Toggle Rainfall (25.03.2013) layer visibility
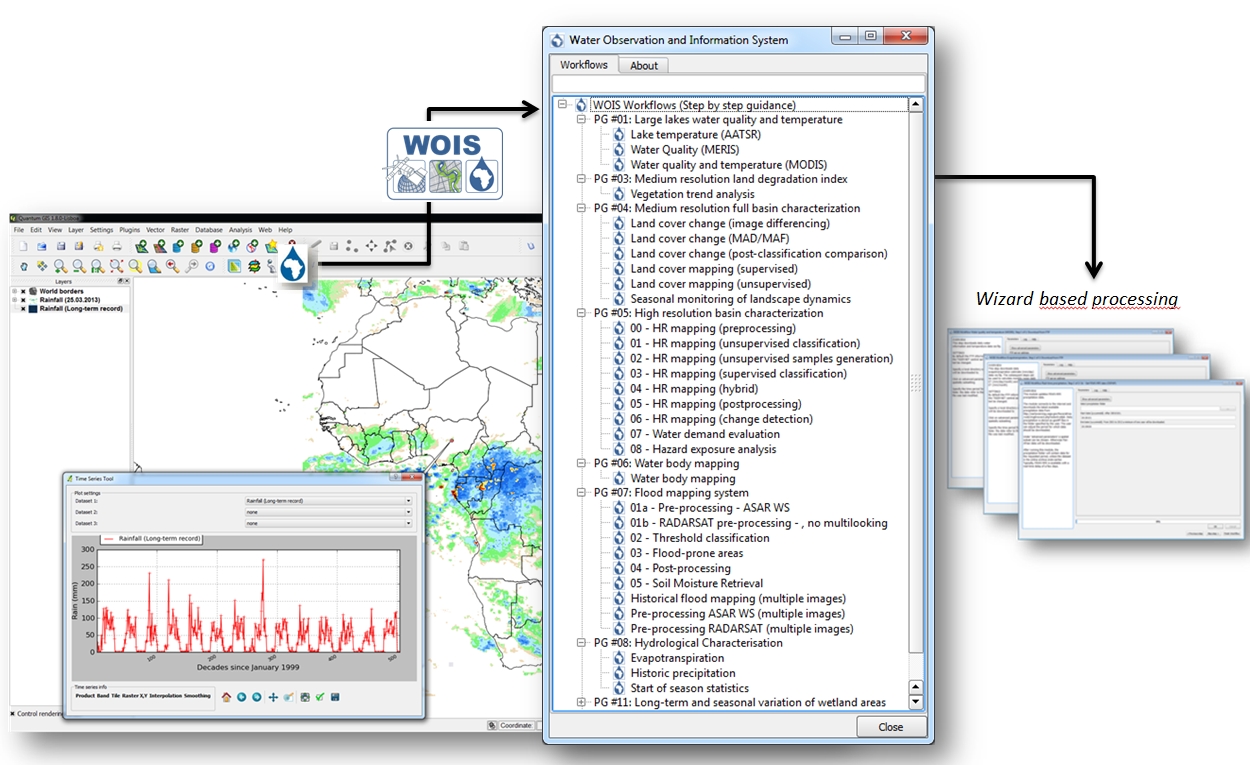This screenshot has height=765, width=1250. click(23, 300)
